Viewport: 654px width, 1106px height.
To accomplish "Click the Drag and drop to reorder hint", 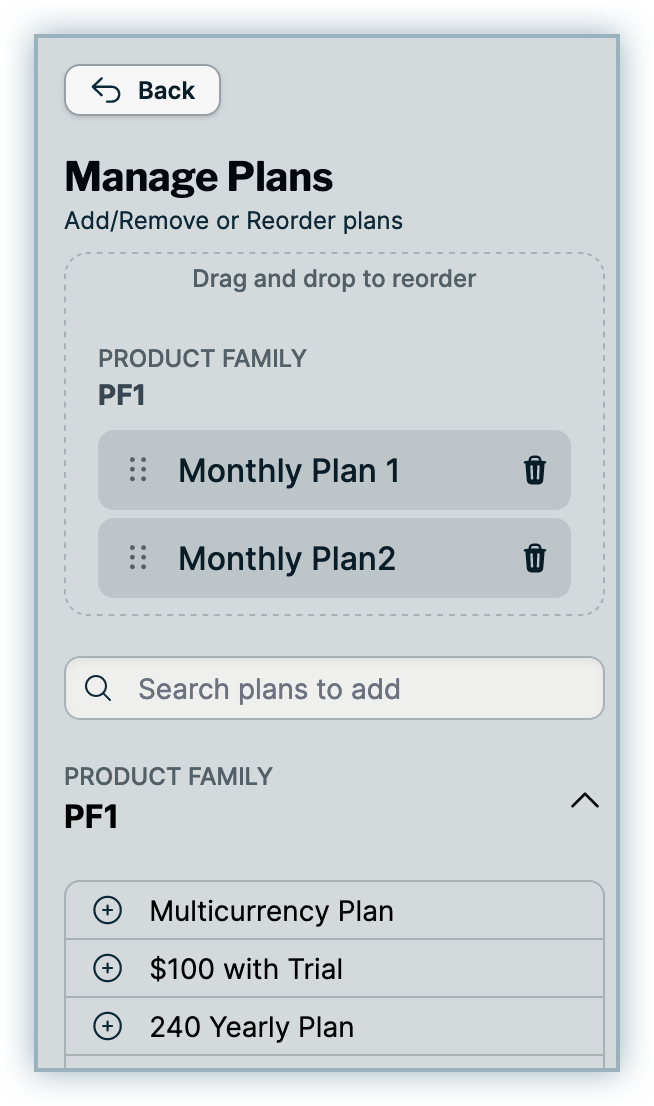I will [334, 278].
